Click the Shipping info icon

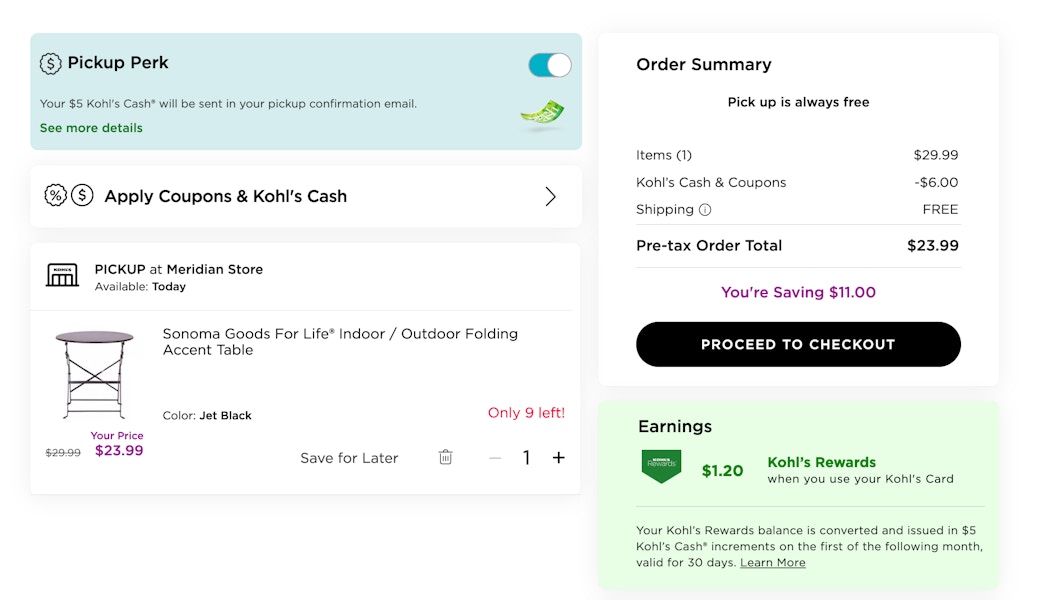point(705,210)
